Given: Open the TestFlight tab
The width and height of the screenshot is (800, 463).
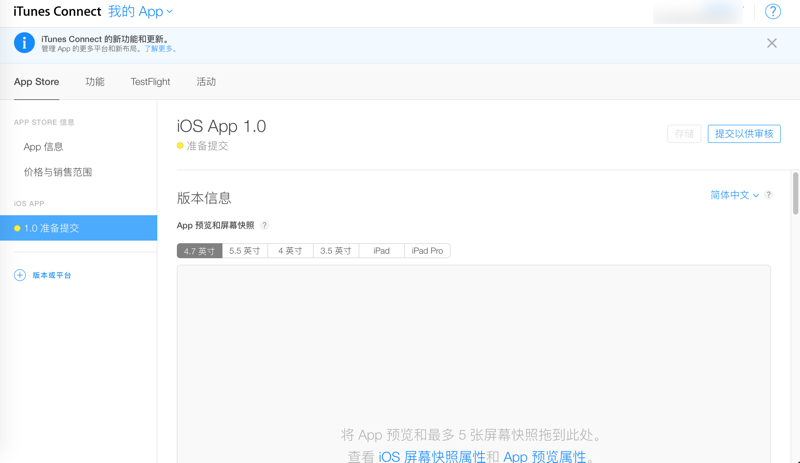Looking at the screenshot, I should click(150, 82).
